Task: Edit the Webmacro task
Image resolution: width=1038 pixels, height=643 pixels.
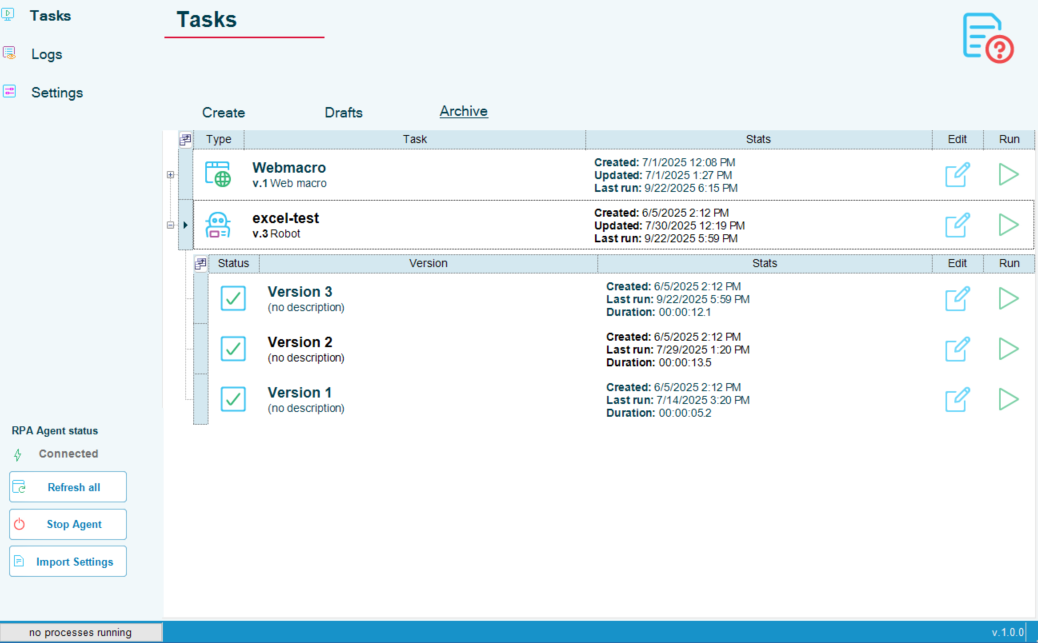Action: coord(957,175)
